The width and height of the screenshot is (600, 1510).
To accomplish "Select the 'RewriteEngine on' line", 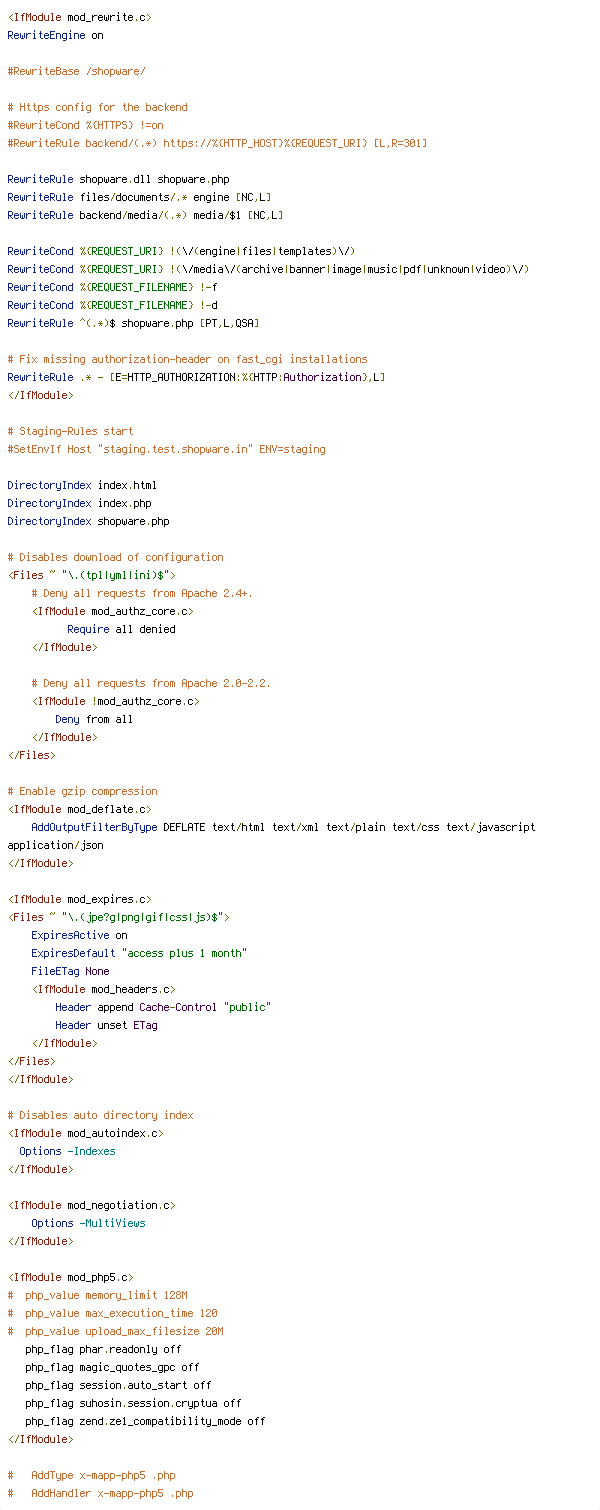I will (x=55, y=35).
